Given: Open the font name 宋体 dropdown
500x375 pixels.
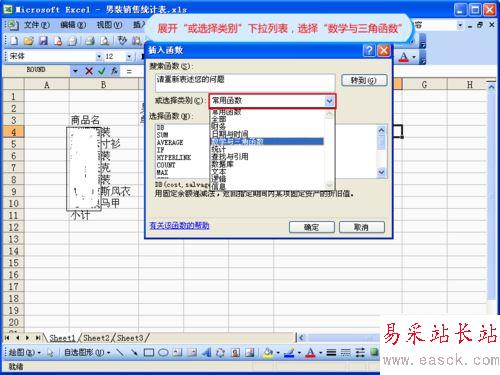Looking at the screenshot, I should click(x=99, y=57).
